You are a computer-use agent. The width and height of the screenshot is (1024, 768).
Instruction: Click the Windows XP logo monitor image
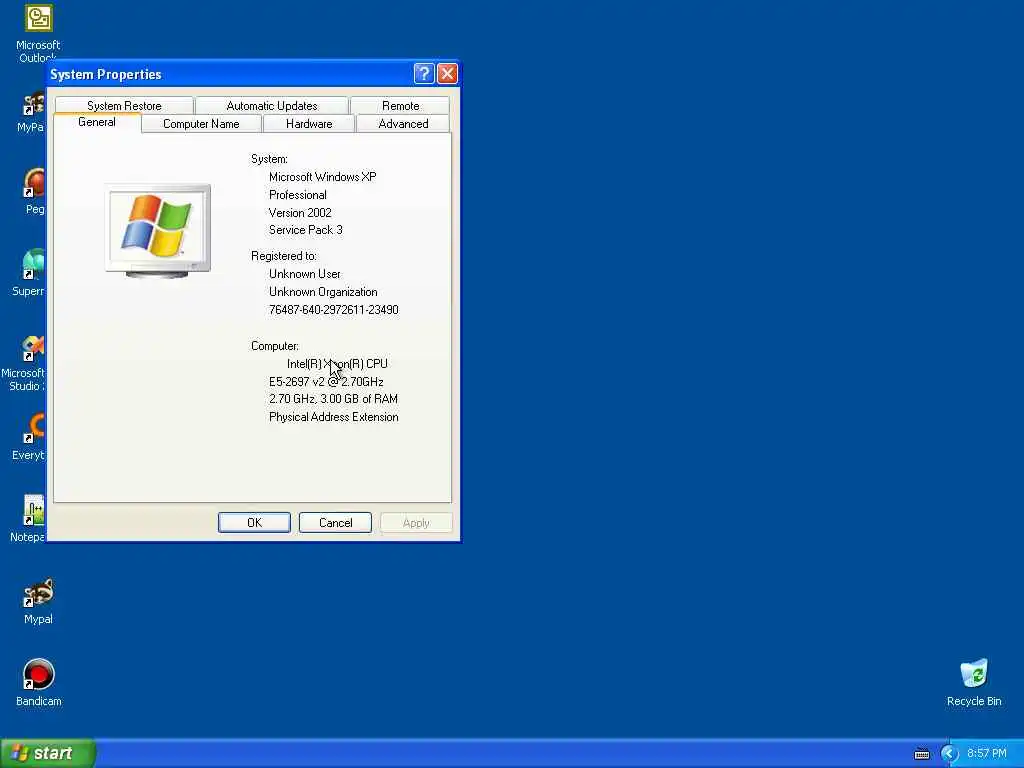point(158,231)
